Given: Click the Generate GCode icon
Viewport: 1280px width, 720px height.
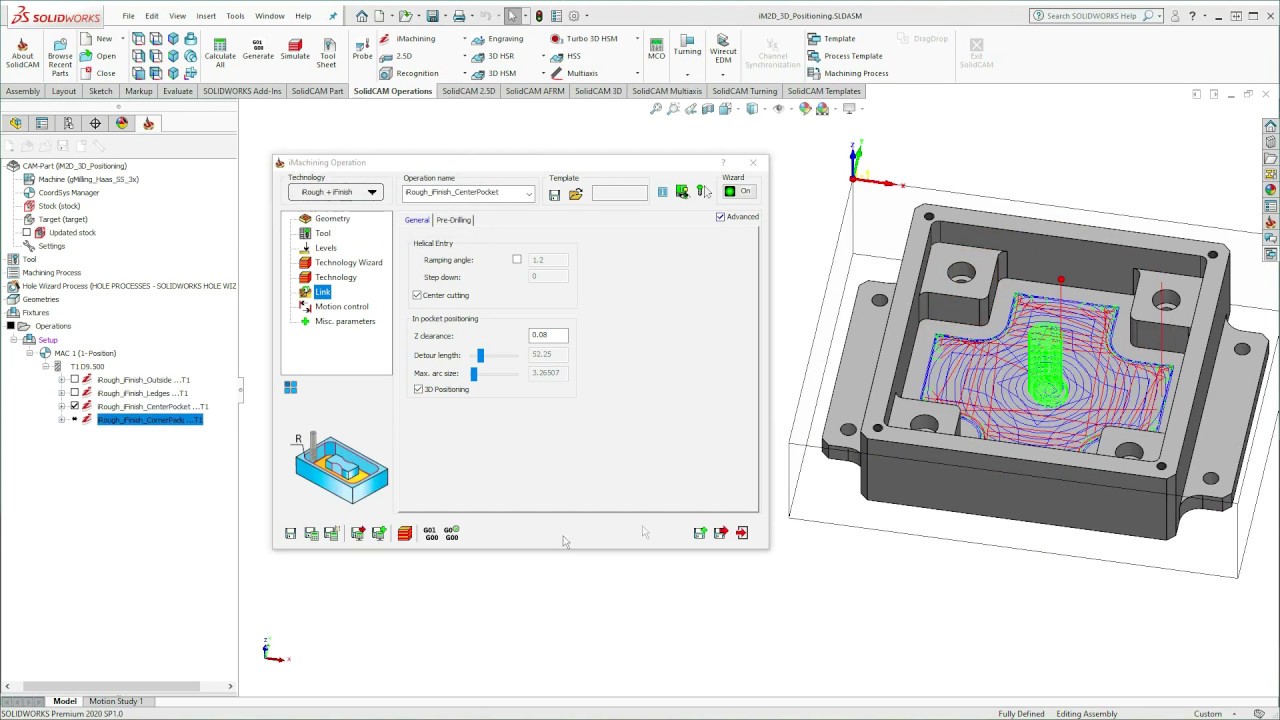Looking at the screenshot, I should (258, 50).
